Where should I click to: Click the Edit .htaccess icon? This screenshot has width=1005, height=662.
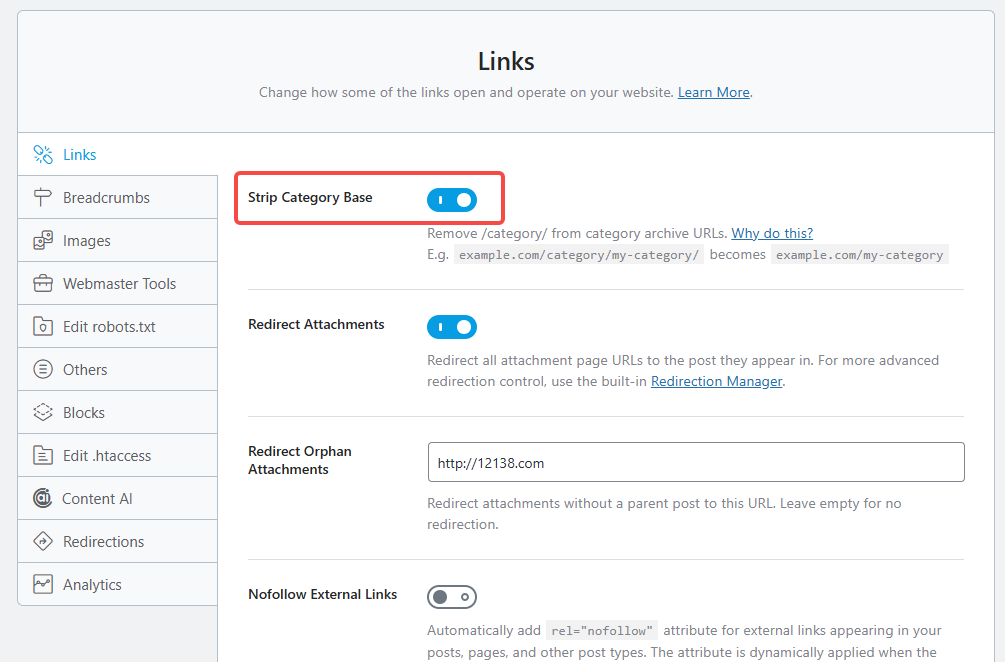tap(44, 454)
